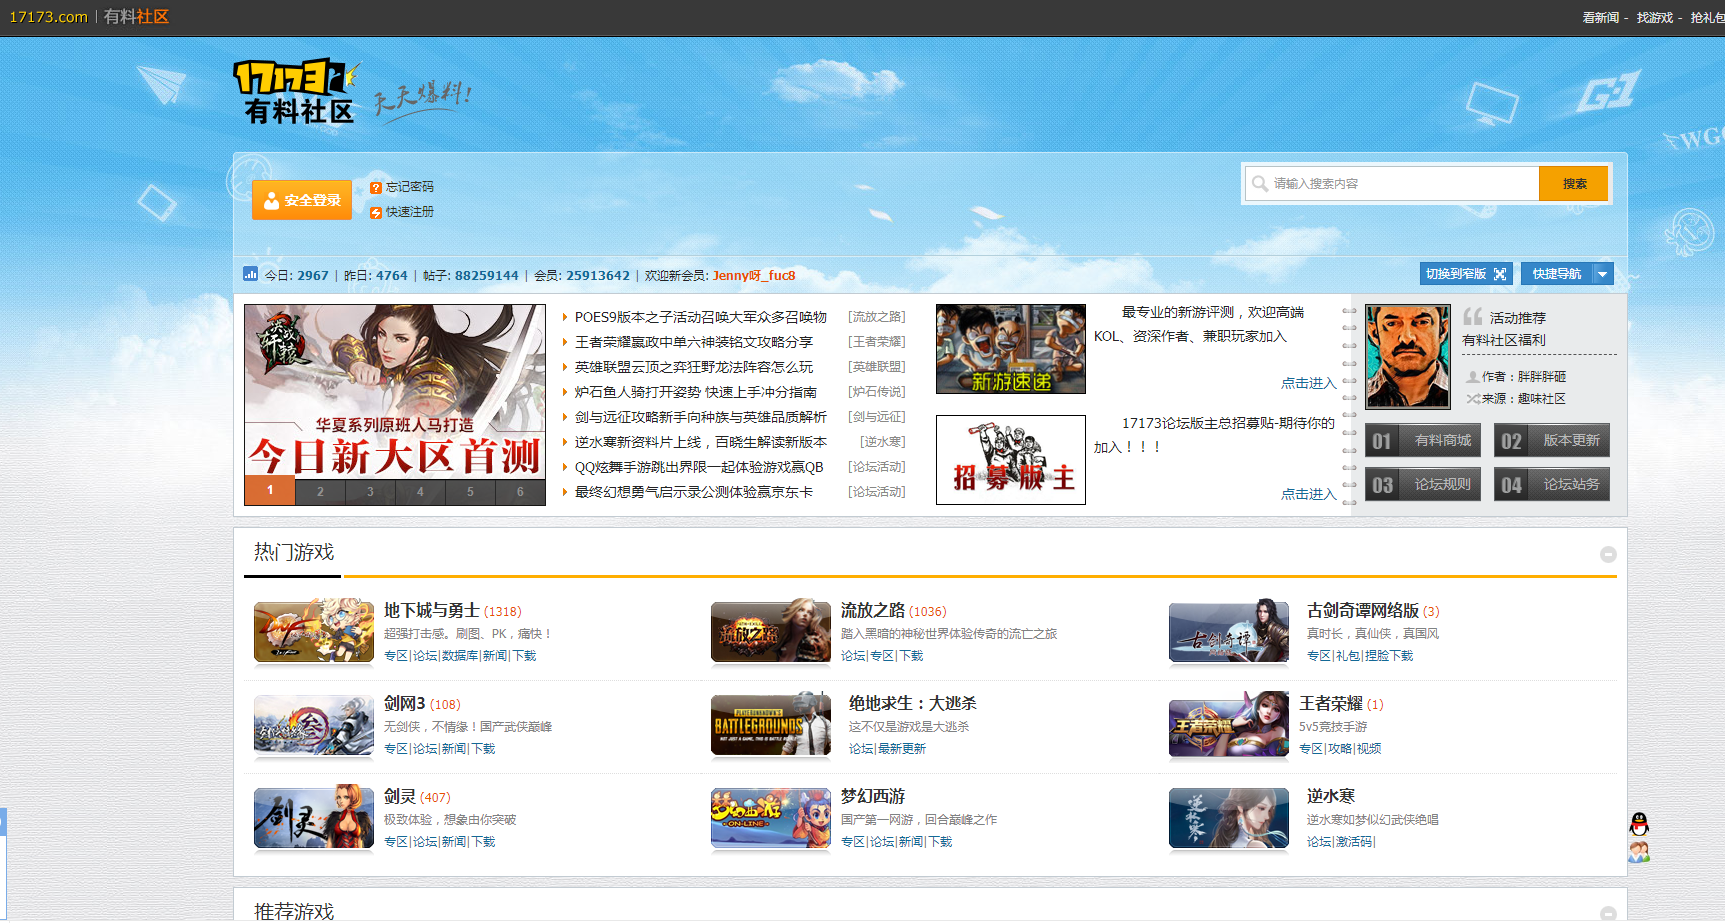
Task: Select carousel slide 6
Action: tap(520, 491)
